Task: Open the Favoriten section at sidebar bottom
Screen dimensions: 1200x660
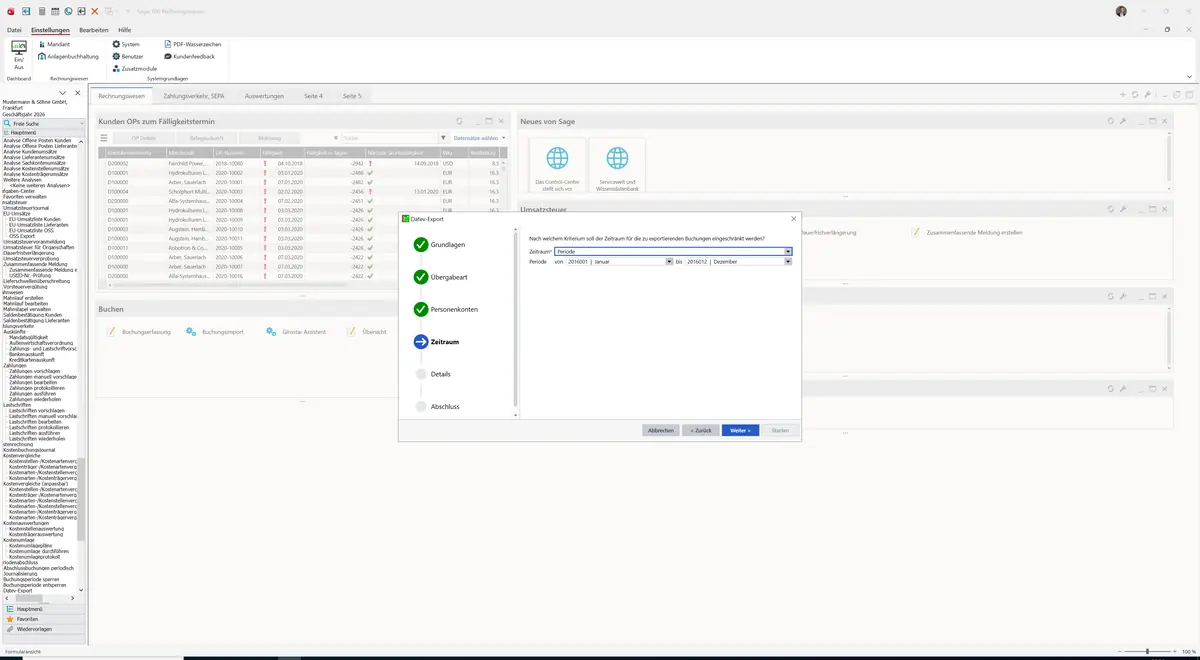Action: tap(42, 619)
